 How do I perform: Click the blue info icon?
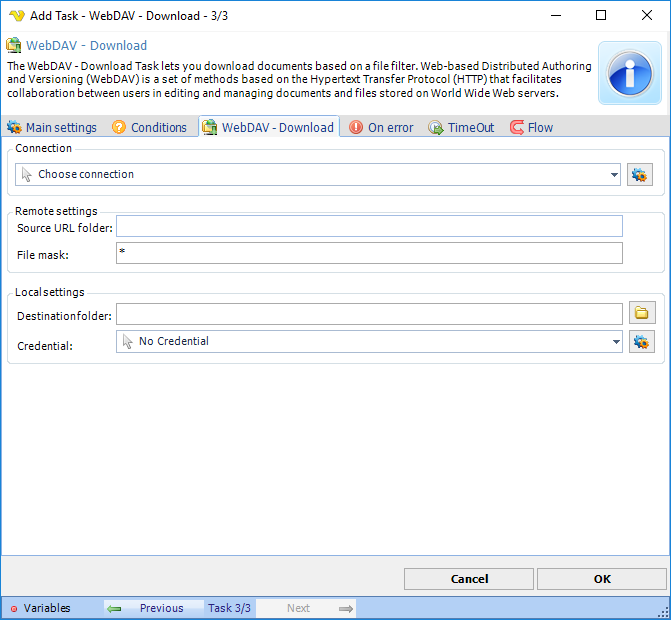629,73
